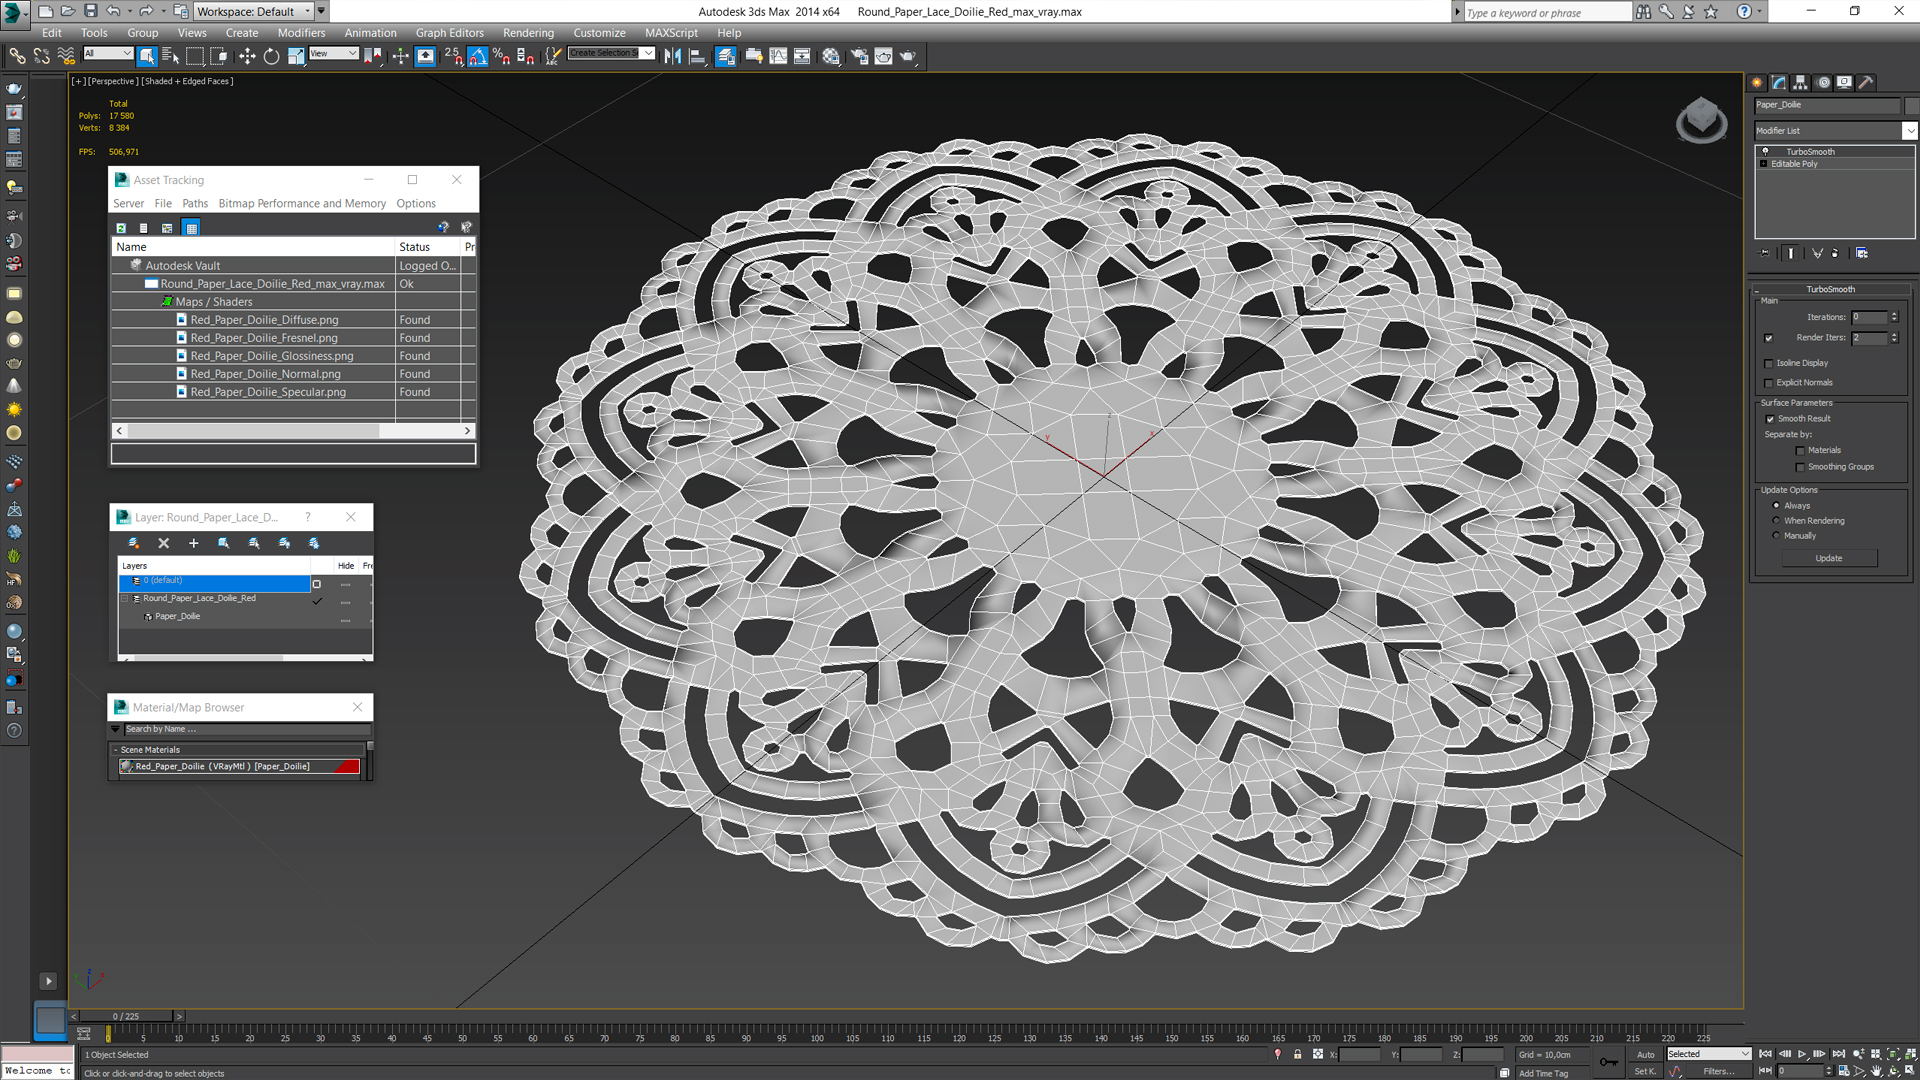Screen dimensions: 1920x1080
Task: Click the Update button in TurboSmooth
Action: click(1829, 558)
